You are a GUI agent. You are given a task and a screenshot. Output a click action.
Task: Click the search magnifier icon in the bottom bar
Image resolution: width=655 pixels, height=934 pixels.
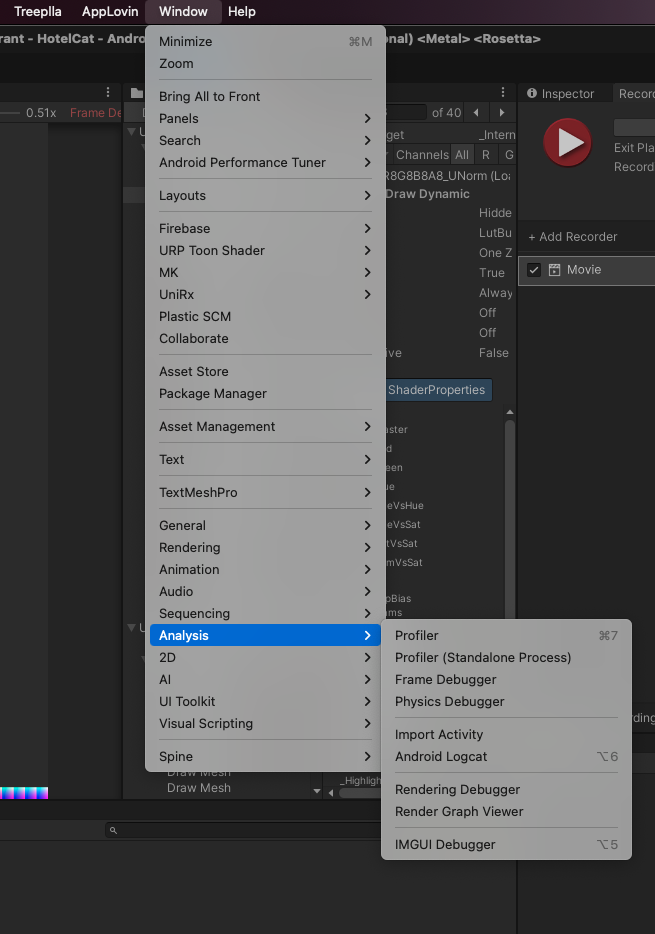coord(113,830)
